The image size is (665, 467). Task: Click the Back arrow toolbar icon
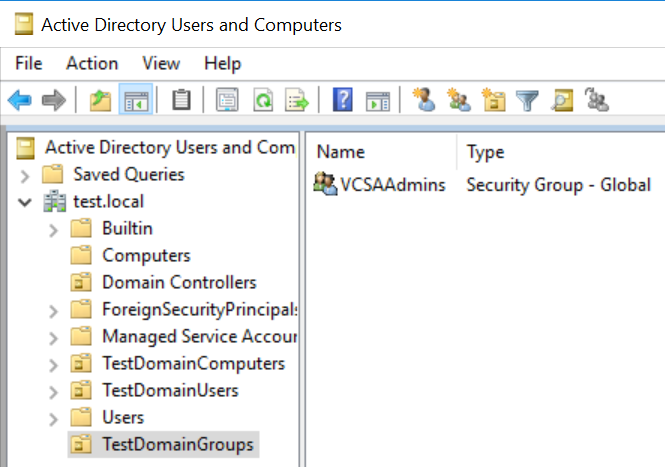[x=20, y=100]
